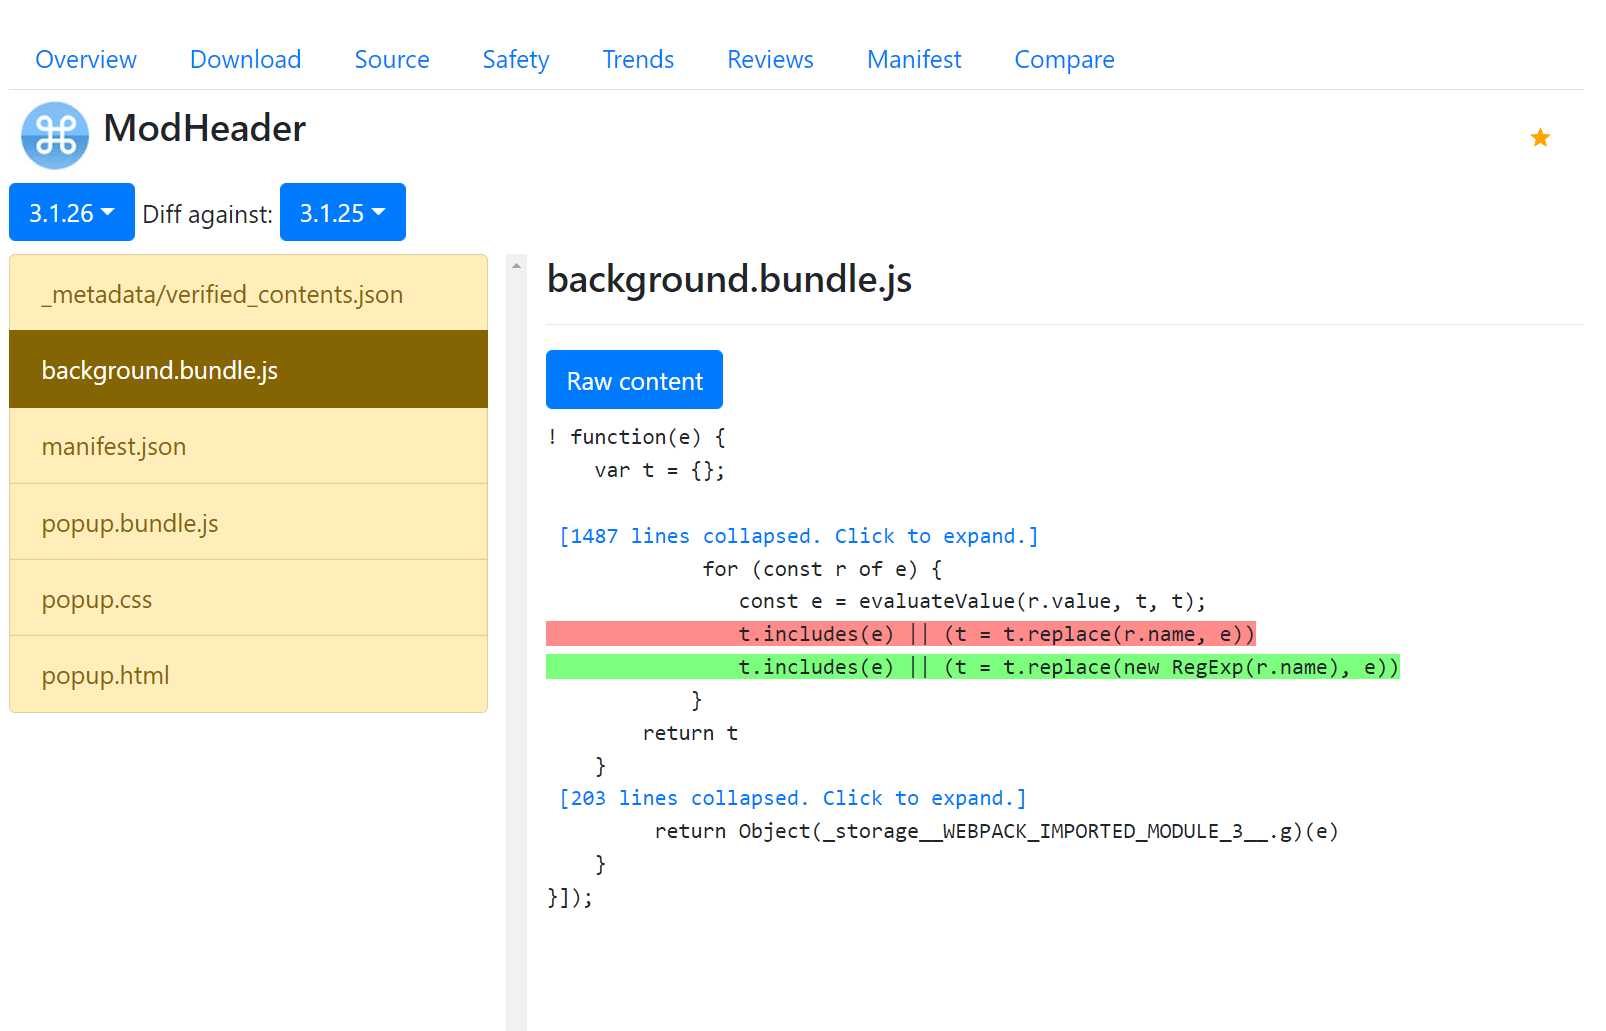Image resolution: width=1606 pixels, height=1031 pixels.
Task: Open the Reviews tab
Action: coord(770,59)
